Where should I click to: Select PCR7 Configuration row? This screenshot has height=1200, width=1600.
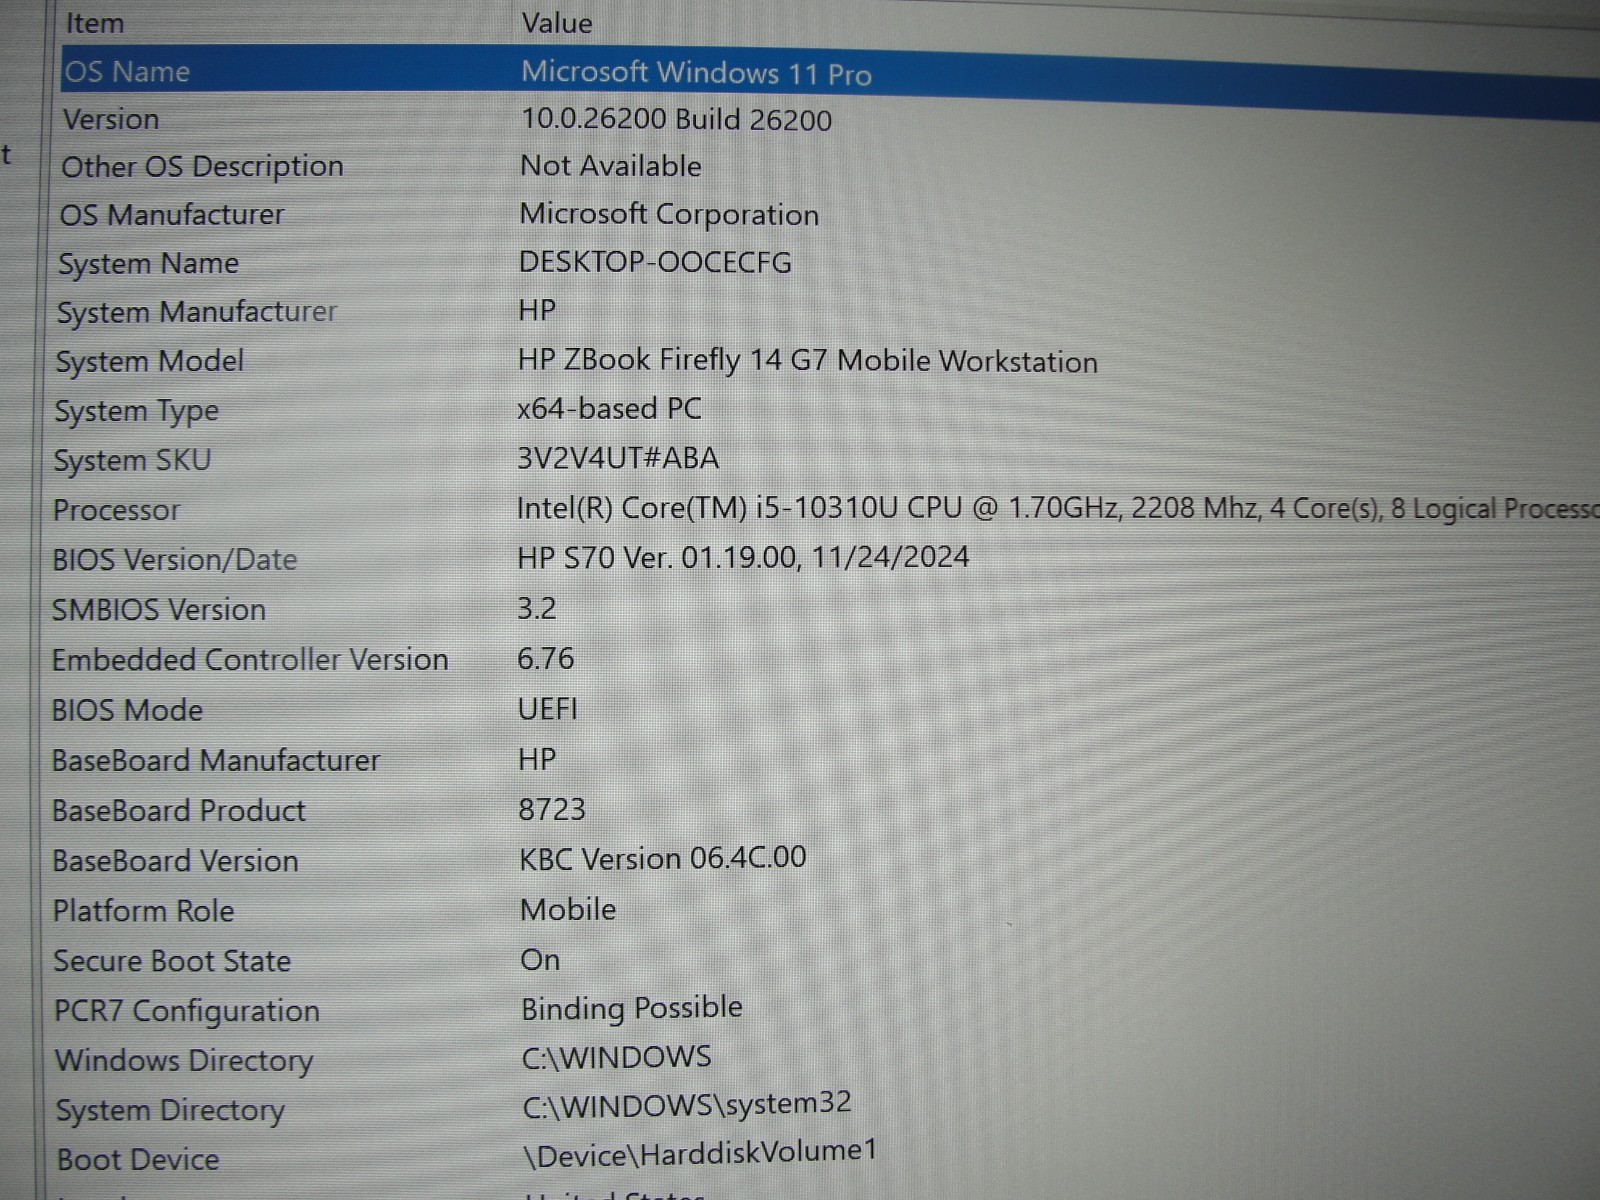point(187,1011)
